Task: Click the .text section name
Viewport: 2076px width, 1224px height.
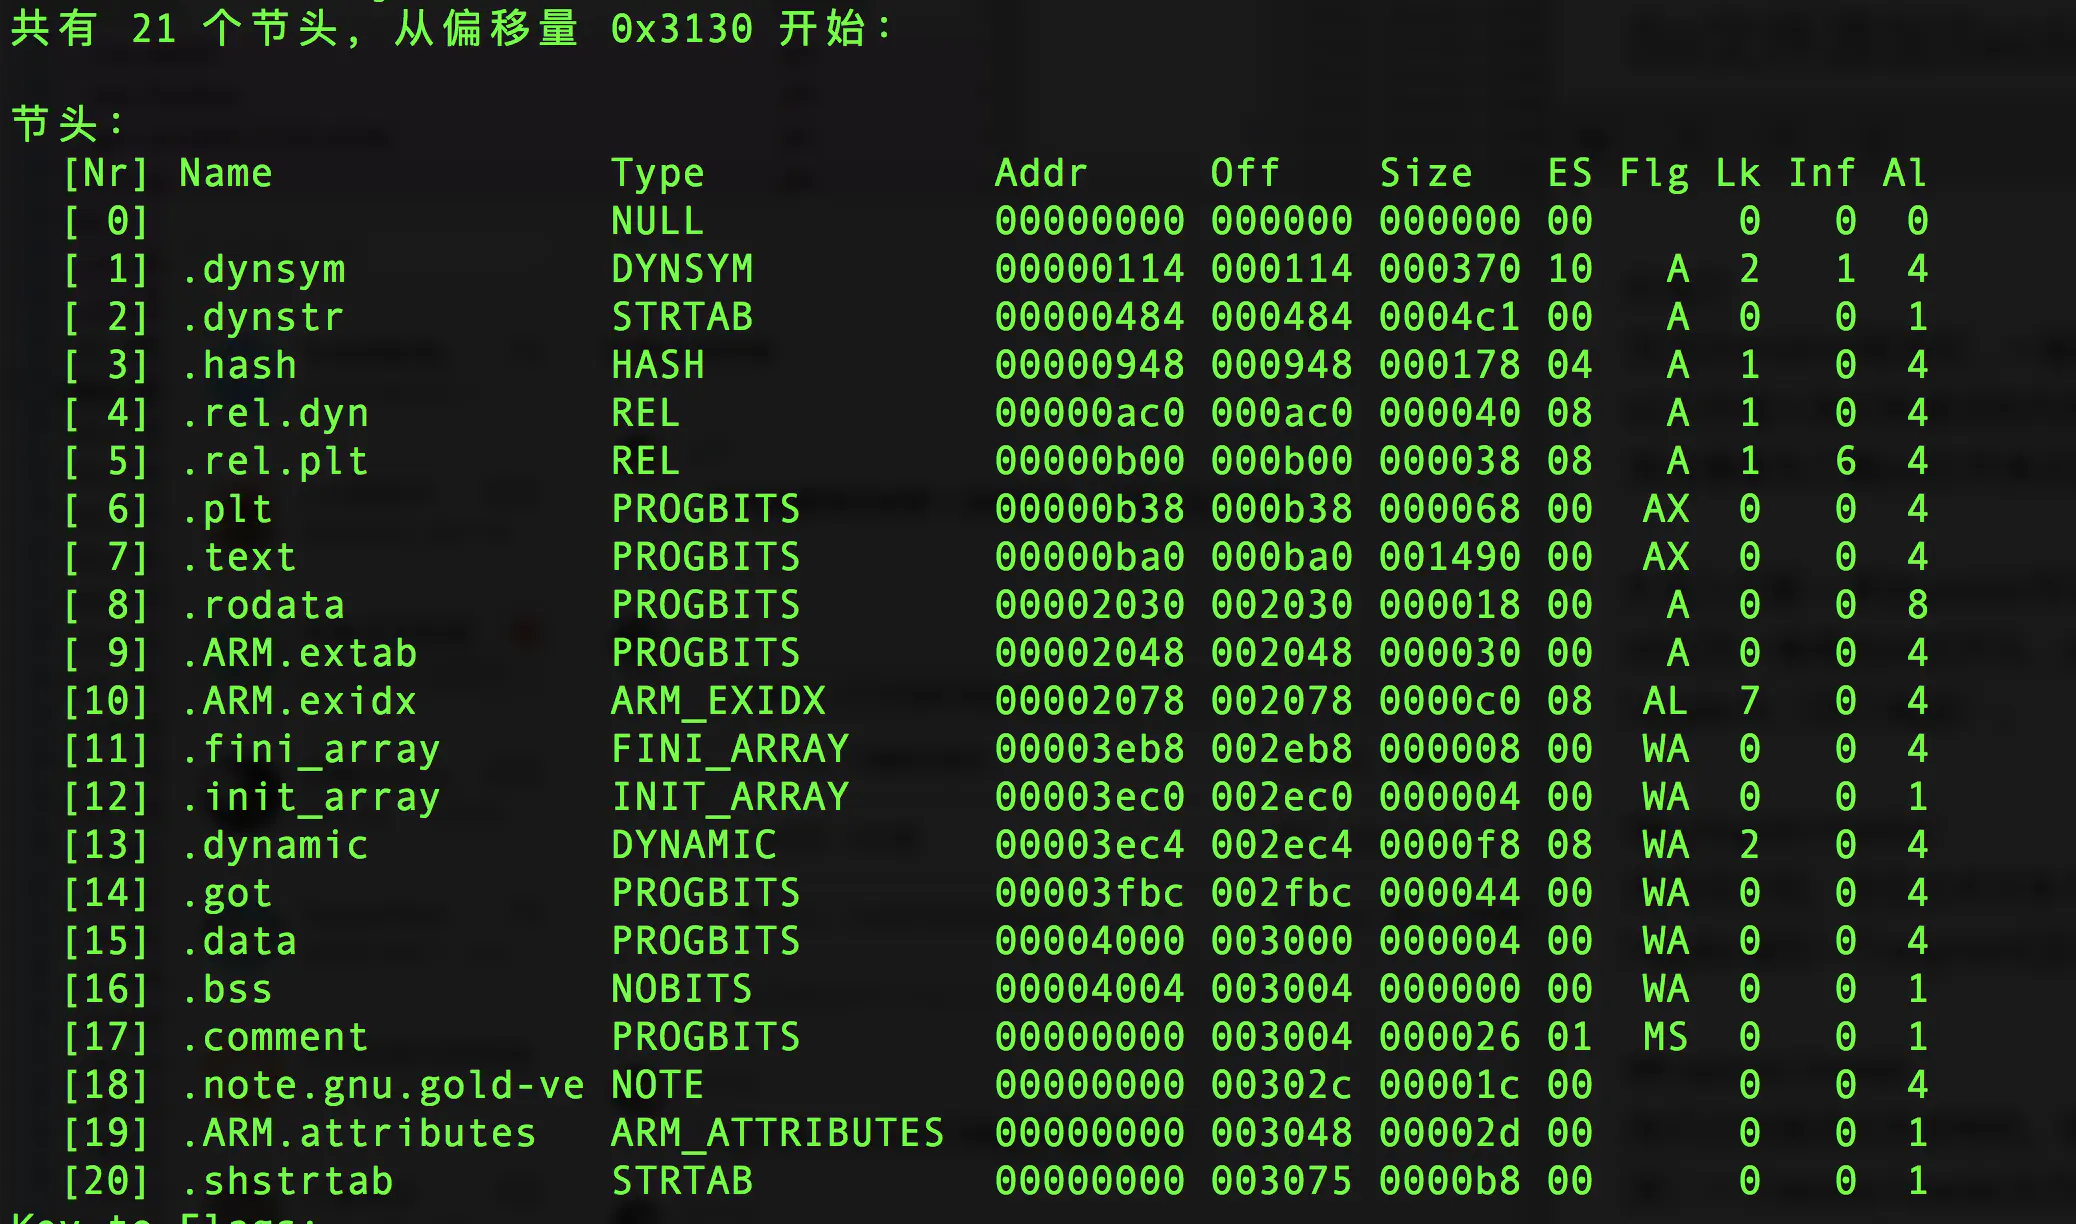Action: (x=239, y=557)
